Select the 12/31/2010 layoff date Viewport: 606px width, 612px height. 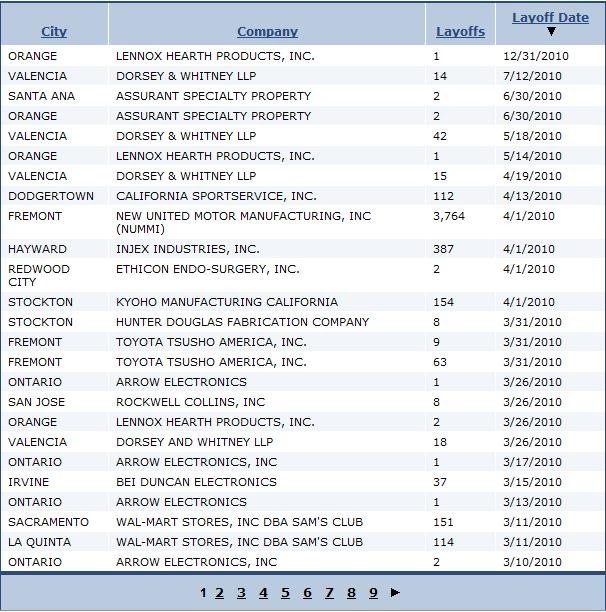click(x=536, y=56)
